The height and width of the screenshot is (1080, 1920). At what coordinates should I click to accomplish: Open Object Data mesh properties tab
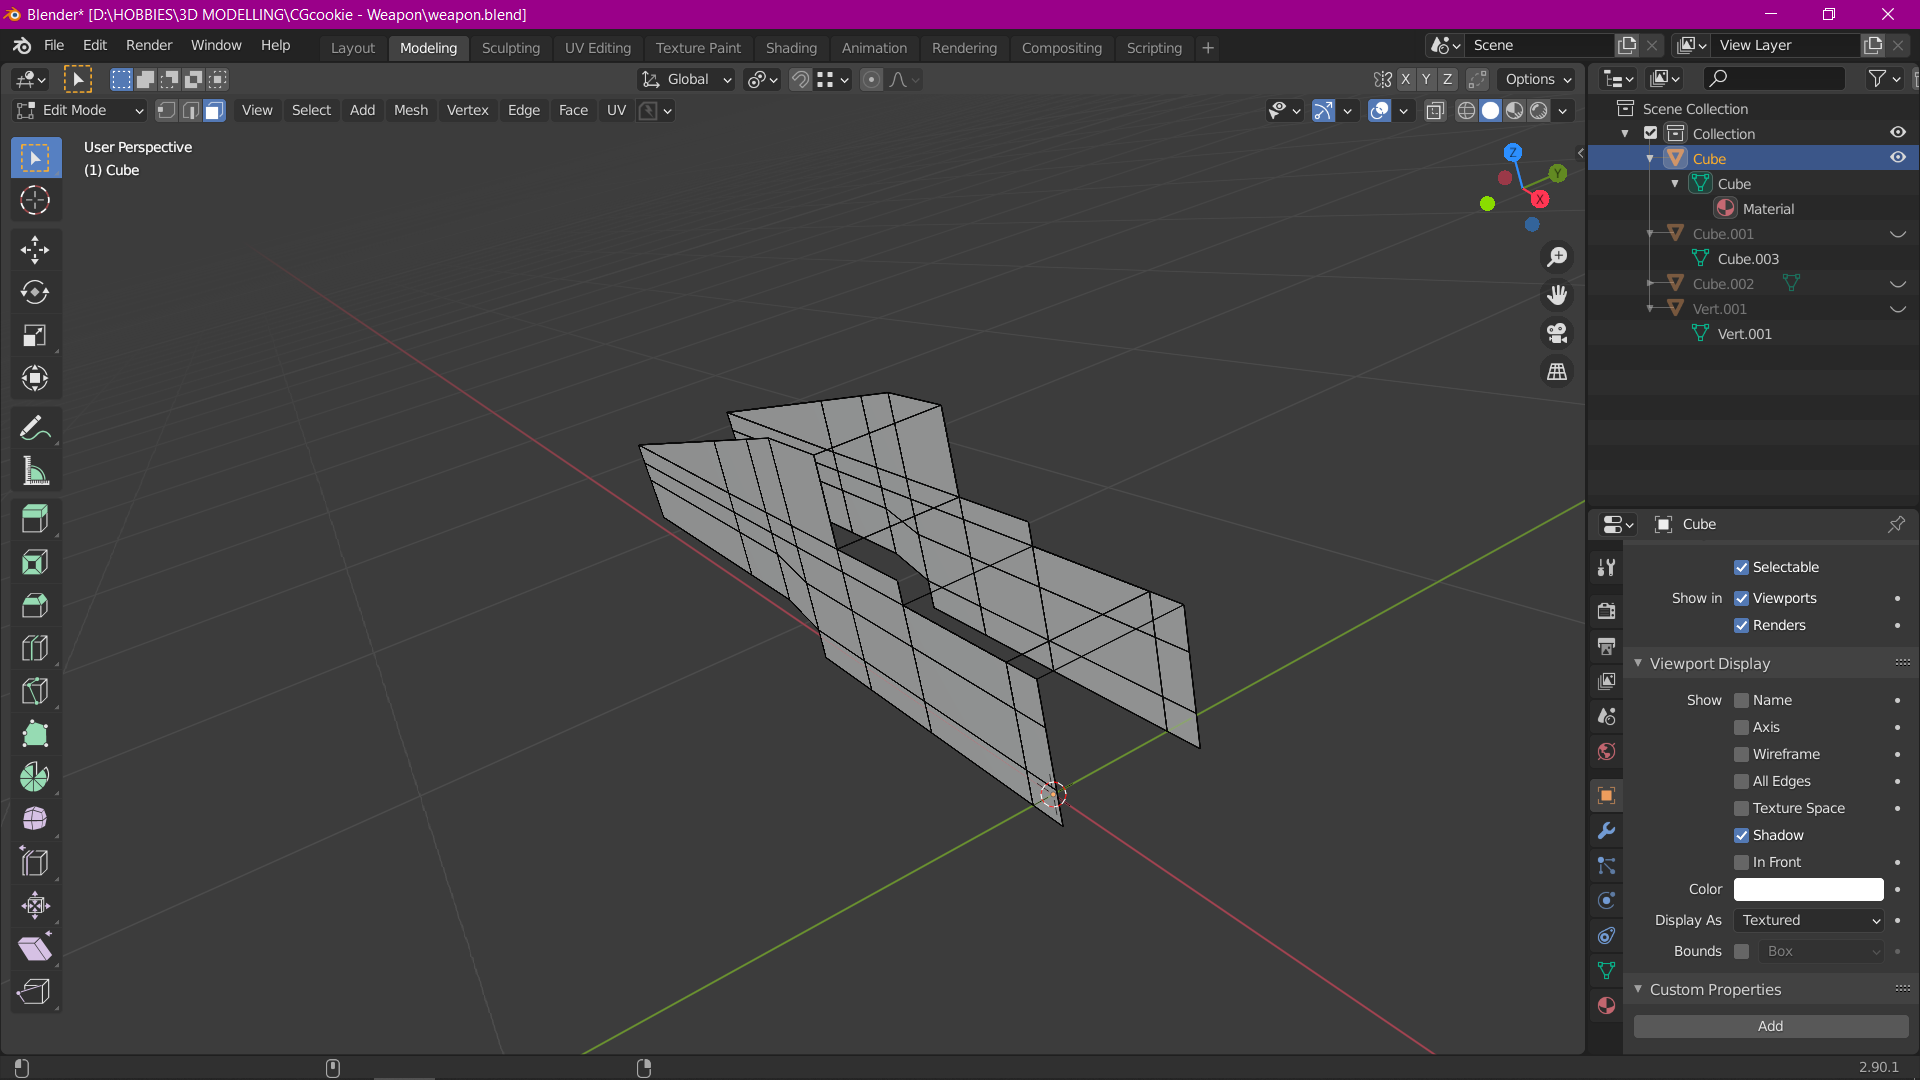pos(1606,971)
